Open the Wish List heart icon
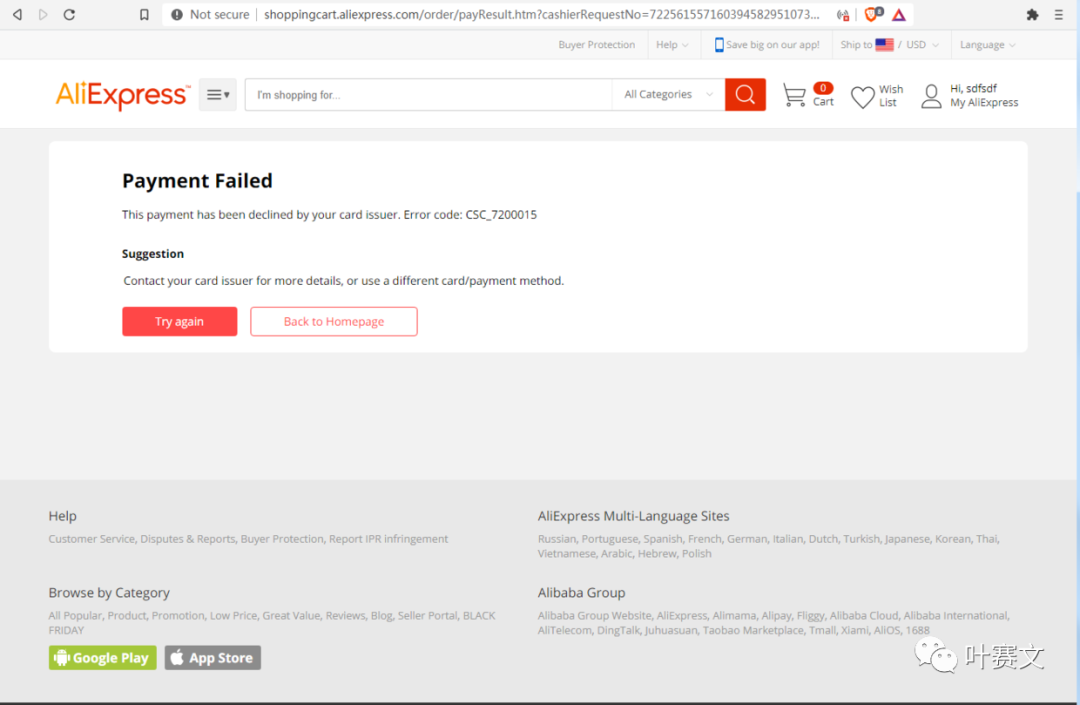Viewport: 1080px width, 705px height. pyautogui.click(x=862, y=97)
